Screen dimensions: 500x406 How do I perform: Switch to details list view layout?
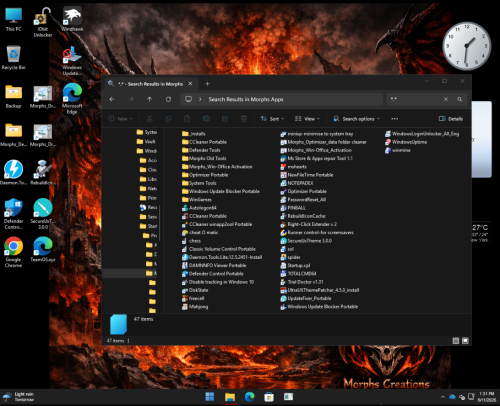pyautogui.click(x=456, y=341)
